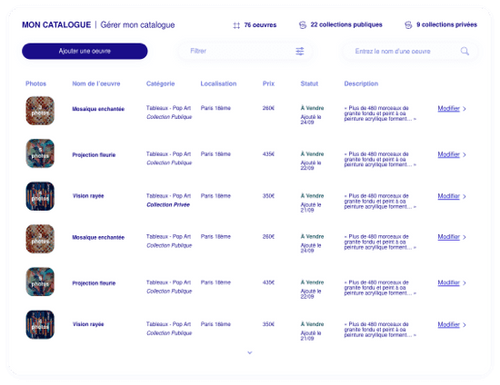Open thumbnail of second Projection fleurie
The image size is (500, 385).
pyautogui.click(x=40, y=282)
